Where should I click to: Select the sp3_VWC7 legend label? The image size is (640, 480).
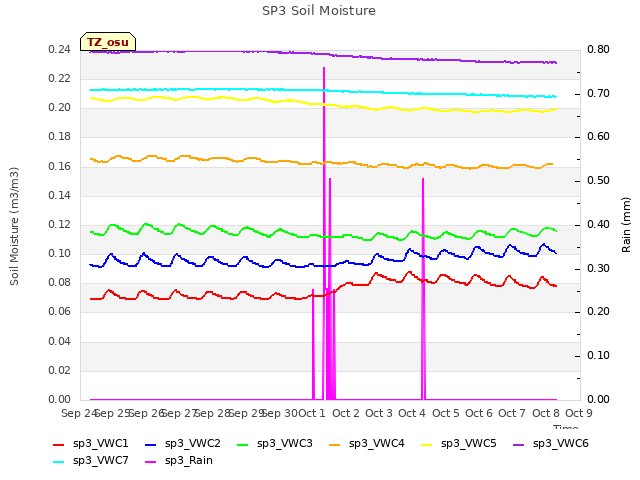point(100,461)
